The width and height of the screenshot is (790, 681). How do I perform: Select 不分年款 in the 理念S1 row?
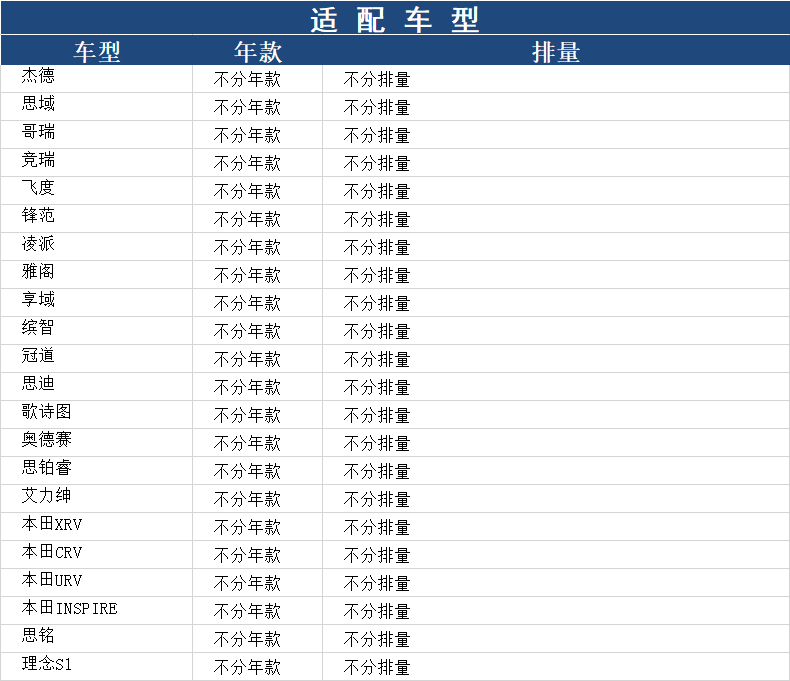[247, 668]
